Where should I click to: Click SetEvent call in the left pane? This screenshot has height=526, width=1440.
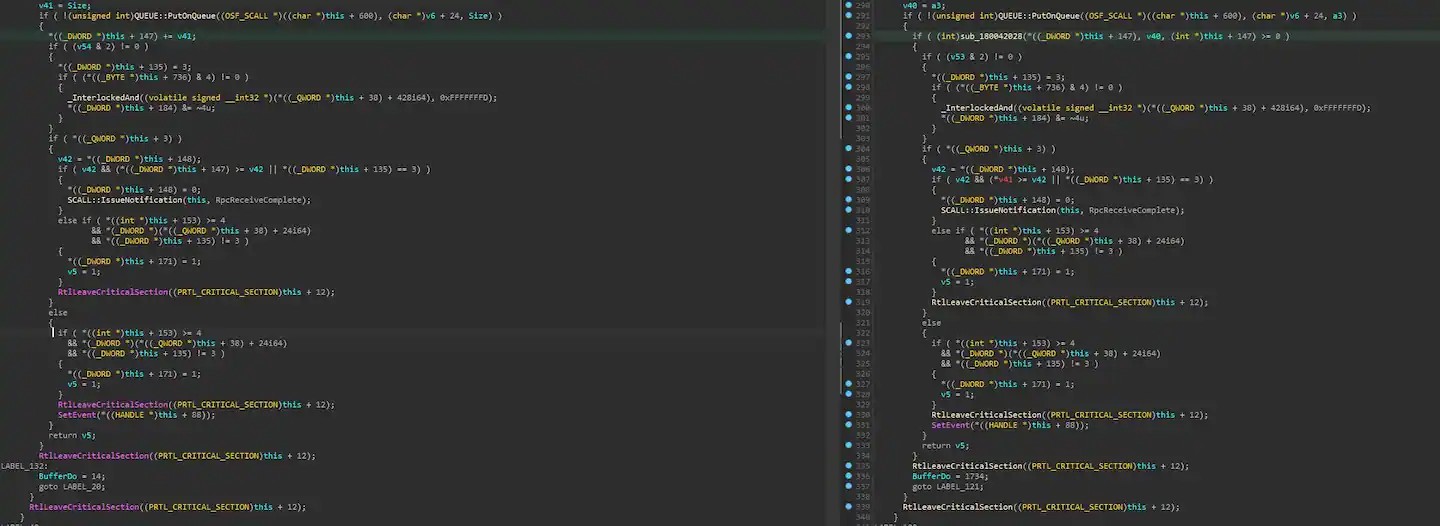tap(76, 415)
